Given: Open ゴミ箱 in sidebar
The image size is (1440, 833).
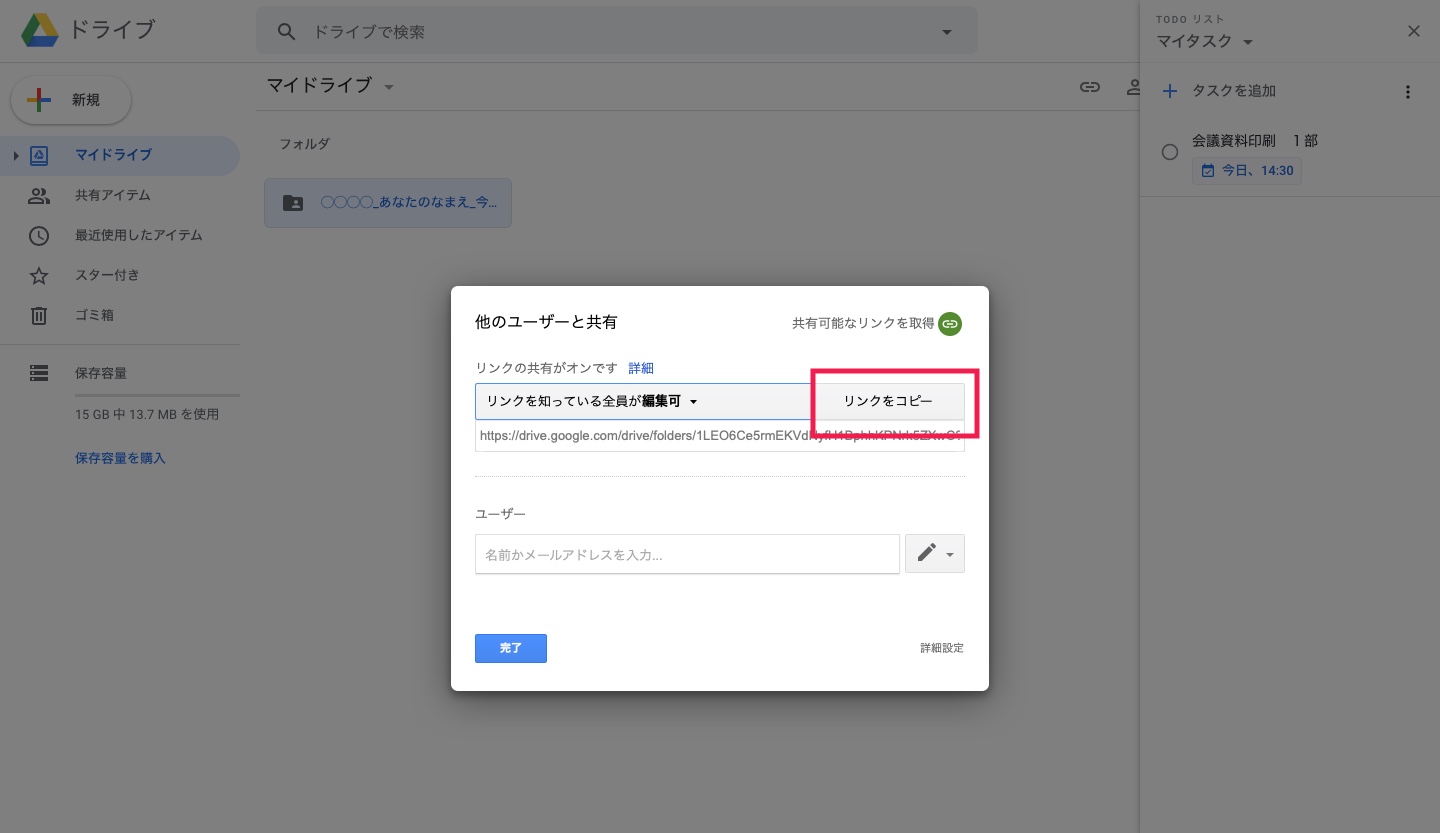Looking at the screenshot, I should 119,315.
